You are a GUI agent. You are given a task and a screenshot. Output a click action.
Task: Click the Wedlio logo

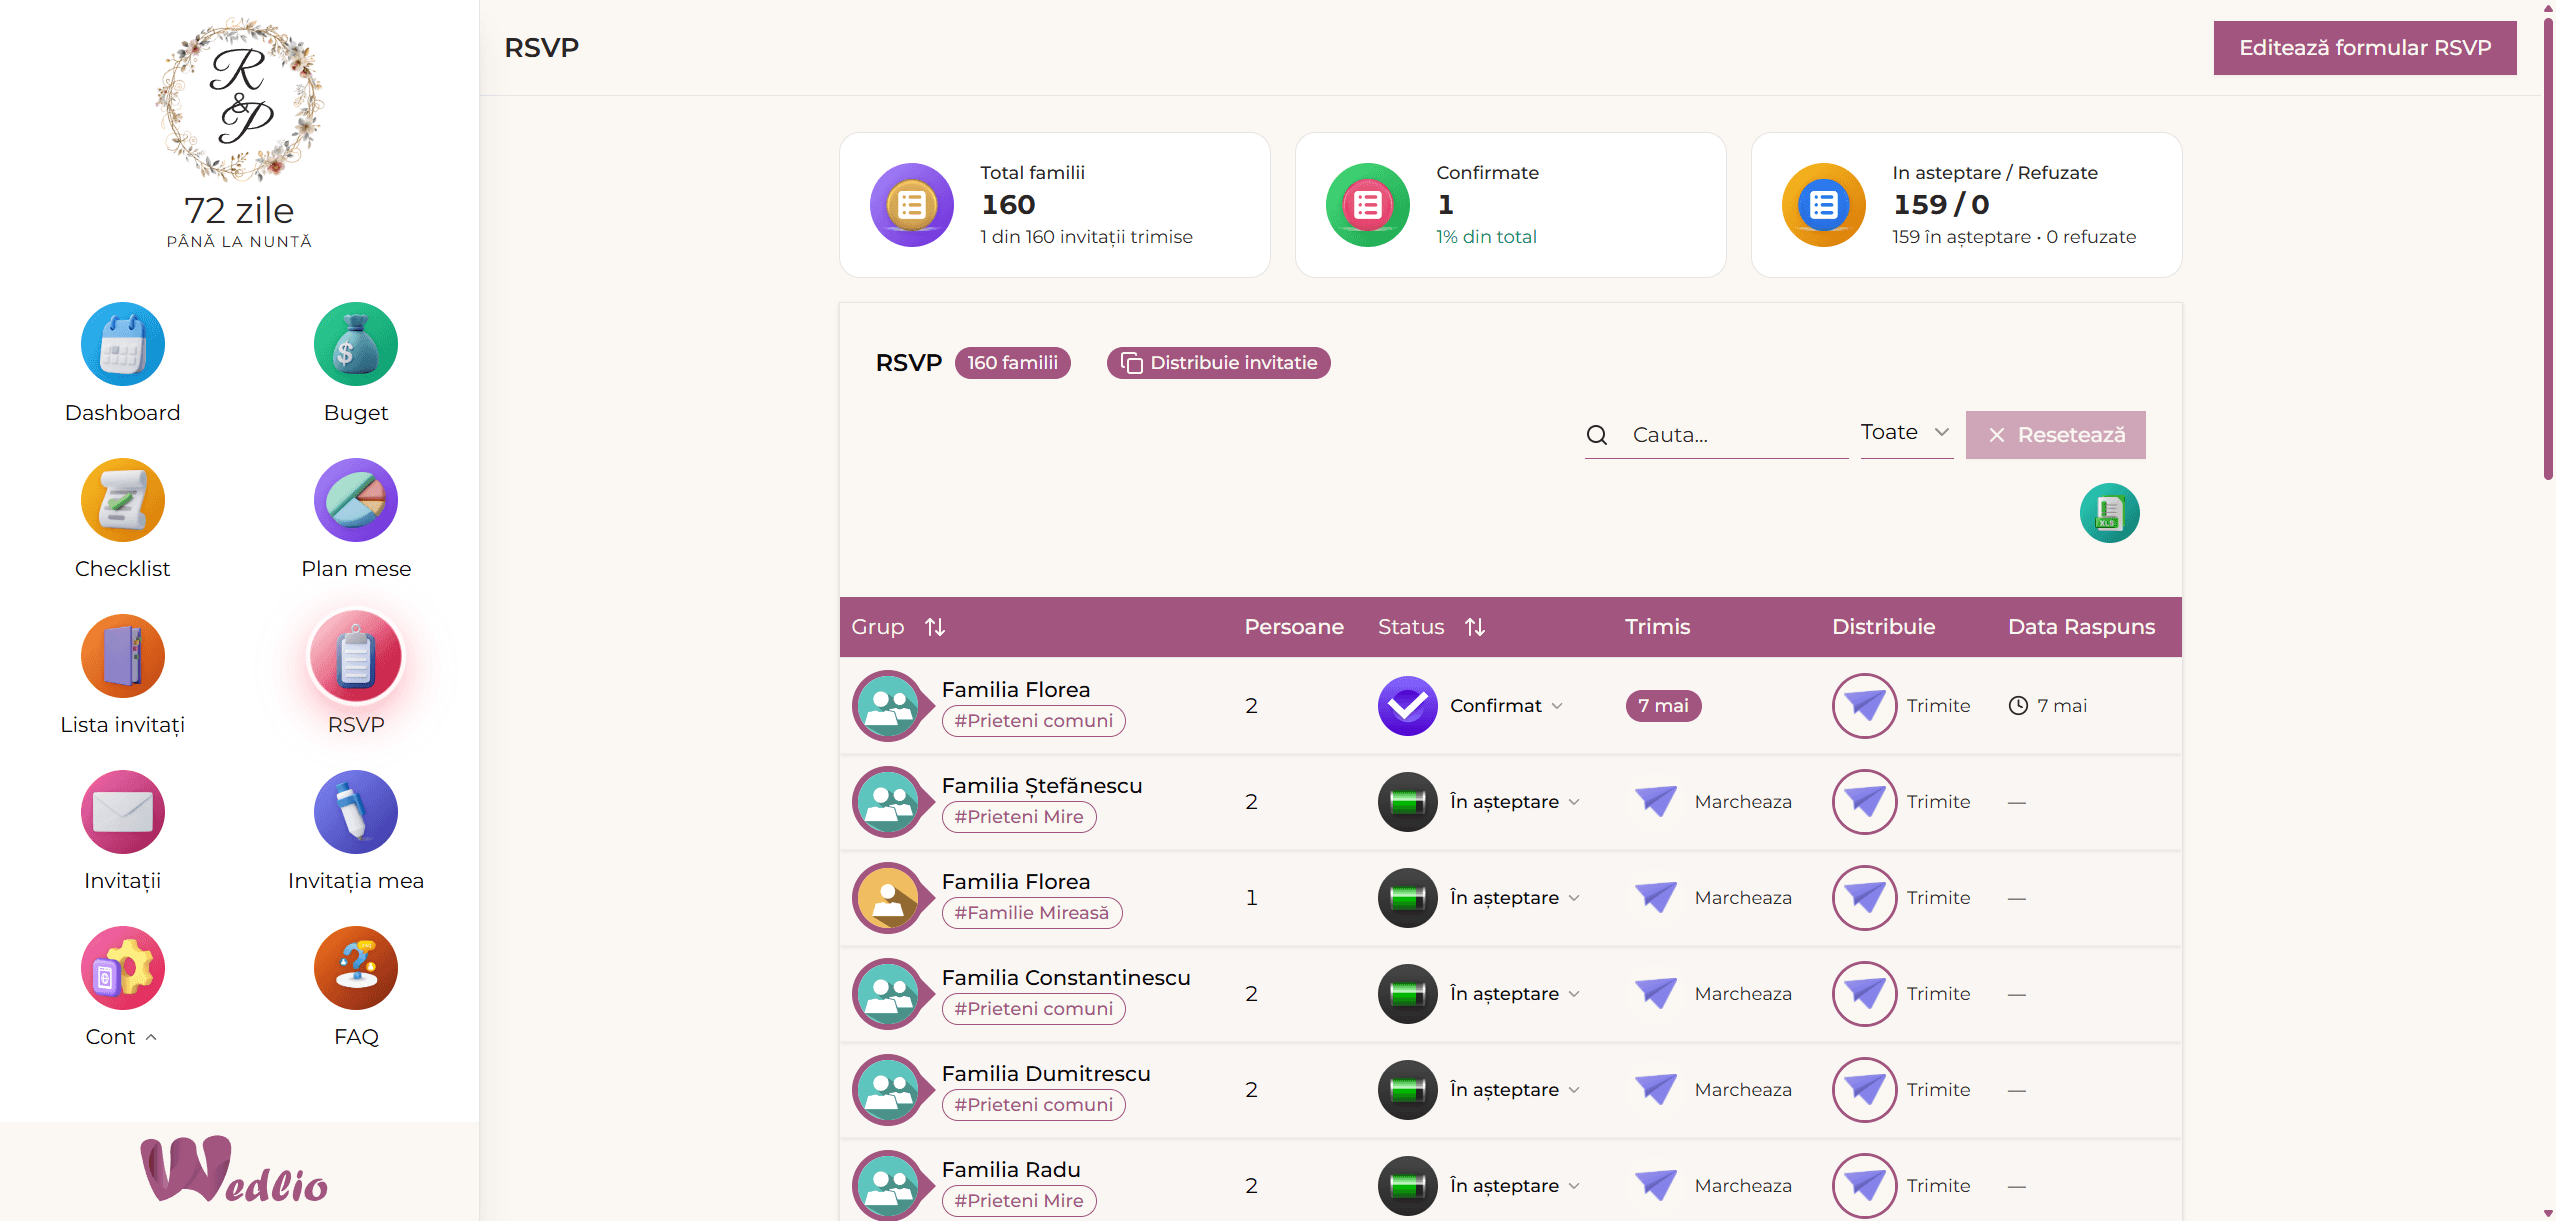click(235, 1169)
